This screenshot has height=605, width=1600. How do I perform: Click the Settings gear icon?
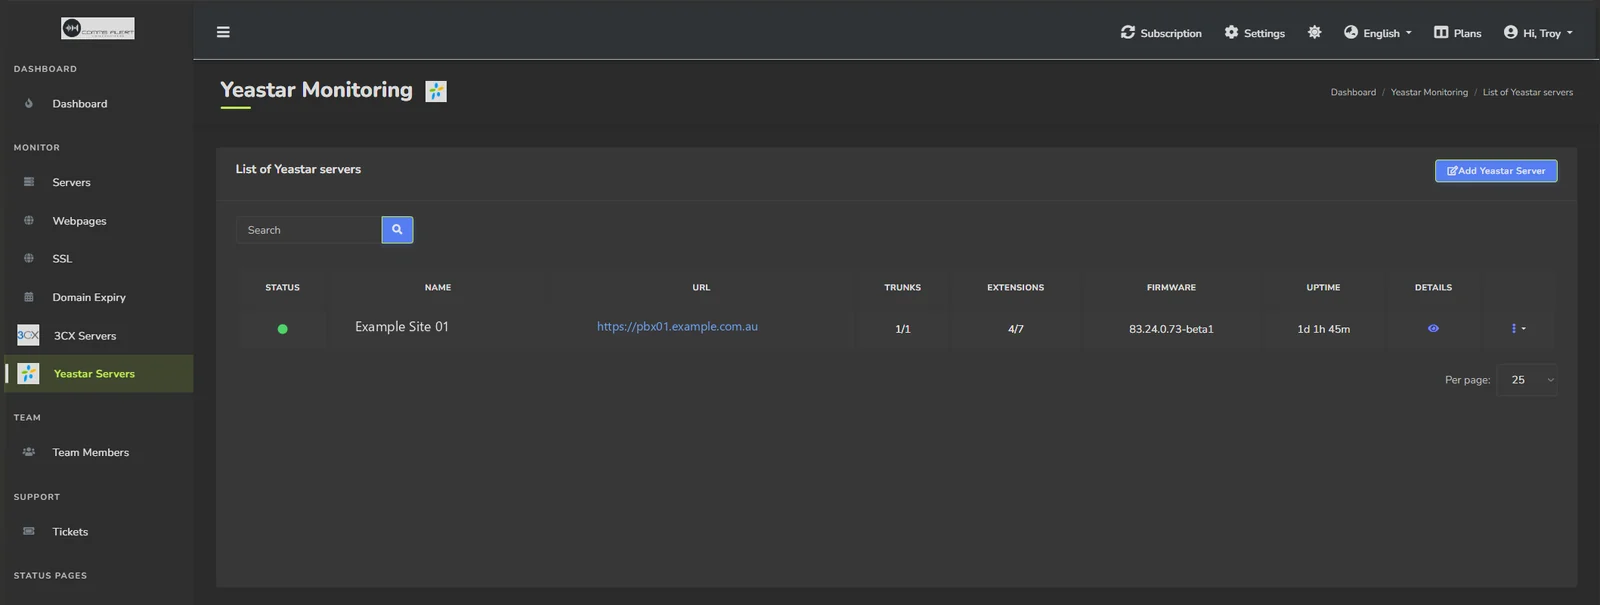(x=1231, y=32)
